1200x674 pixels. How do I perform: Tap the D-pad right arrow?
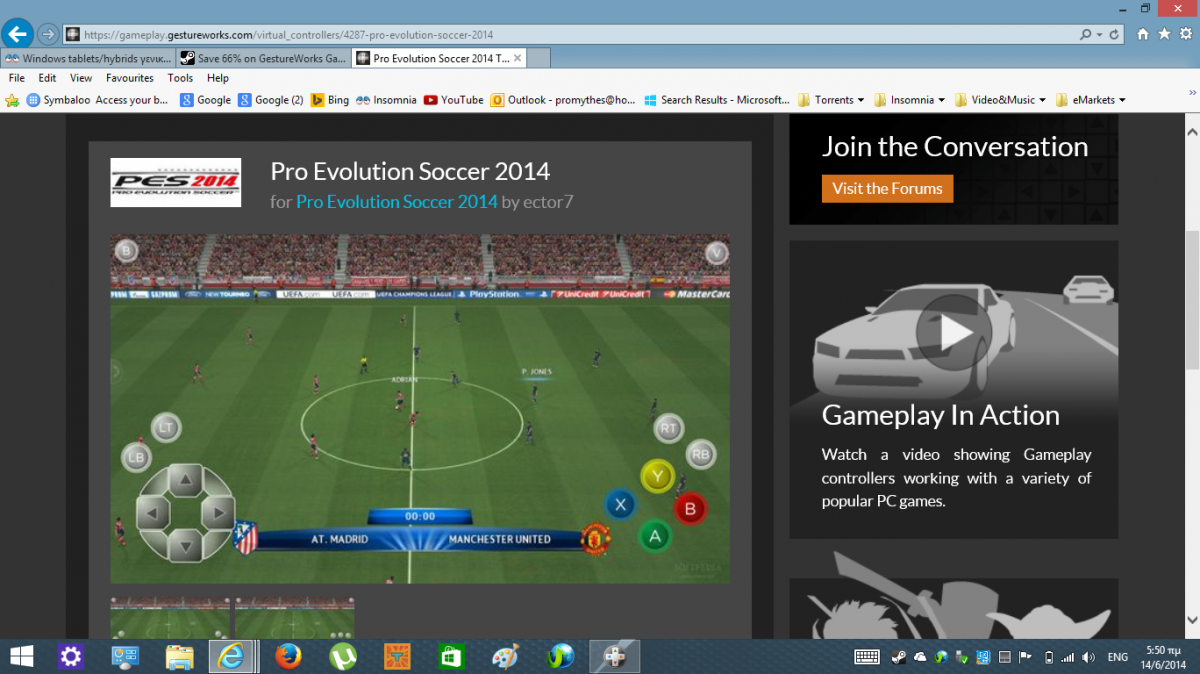[x=217, y=514]
